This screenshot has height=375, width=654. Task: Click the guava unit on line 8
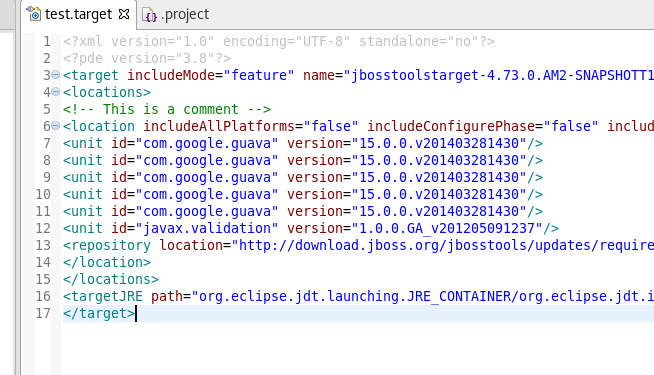tap(303, 161)
